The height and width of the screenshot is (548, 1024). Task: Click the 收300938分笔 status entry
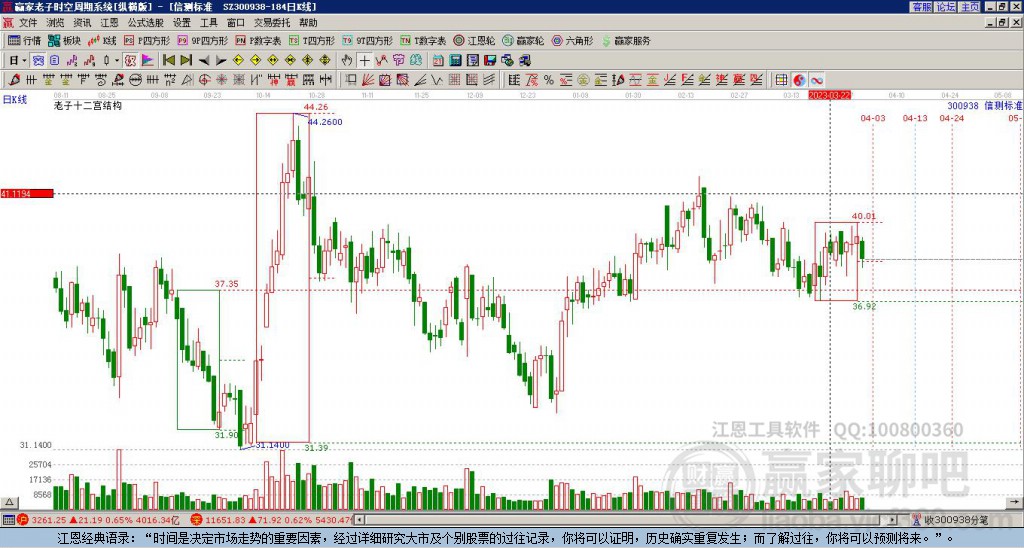(x=956, y=521)
